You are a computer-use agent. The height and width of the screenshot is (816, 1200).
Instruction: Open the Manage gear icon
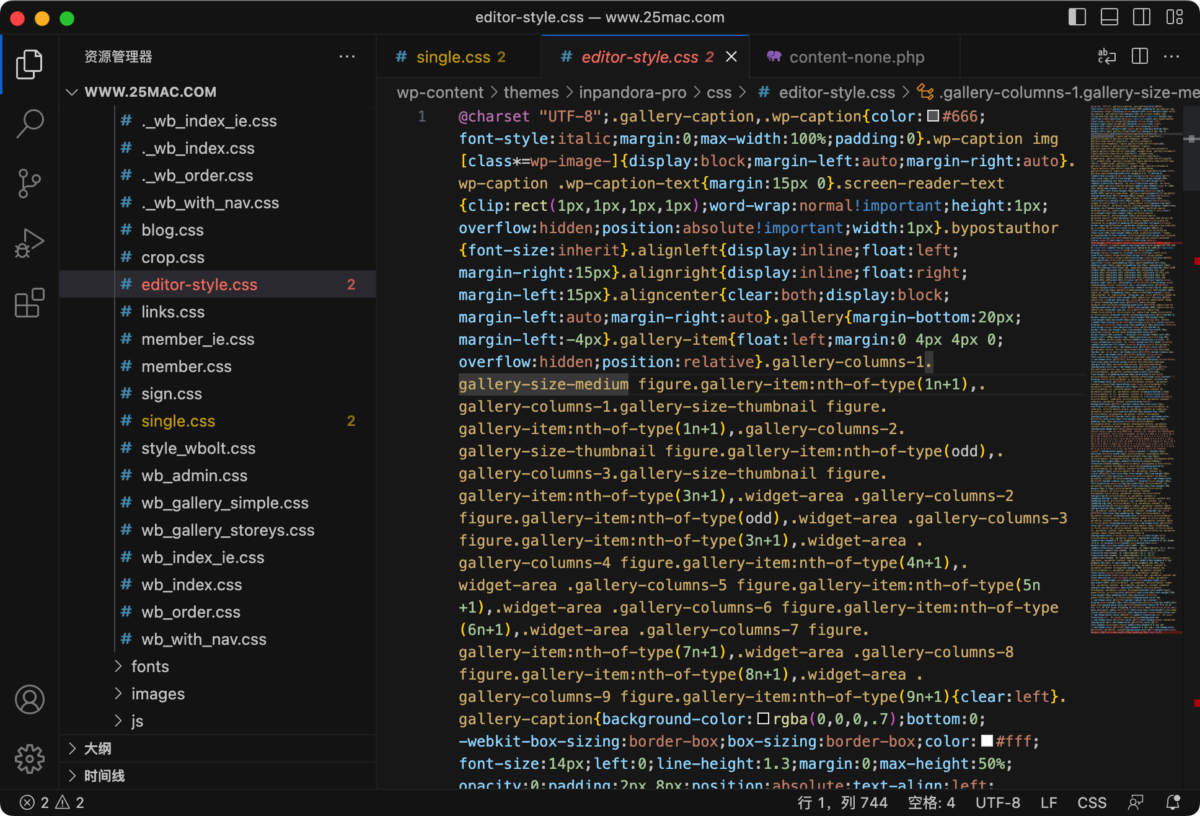pyautogui.click(x=29, y=758)
